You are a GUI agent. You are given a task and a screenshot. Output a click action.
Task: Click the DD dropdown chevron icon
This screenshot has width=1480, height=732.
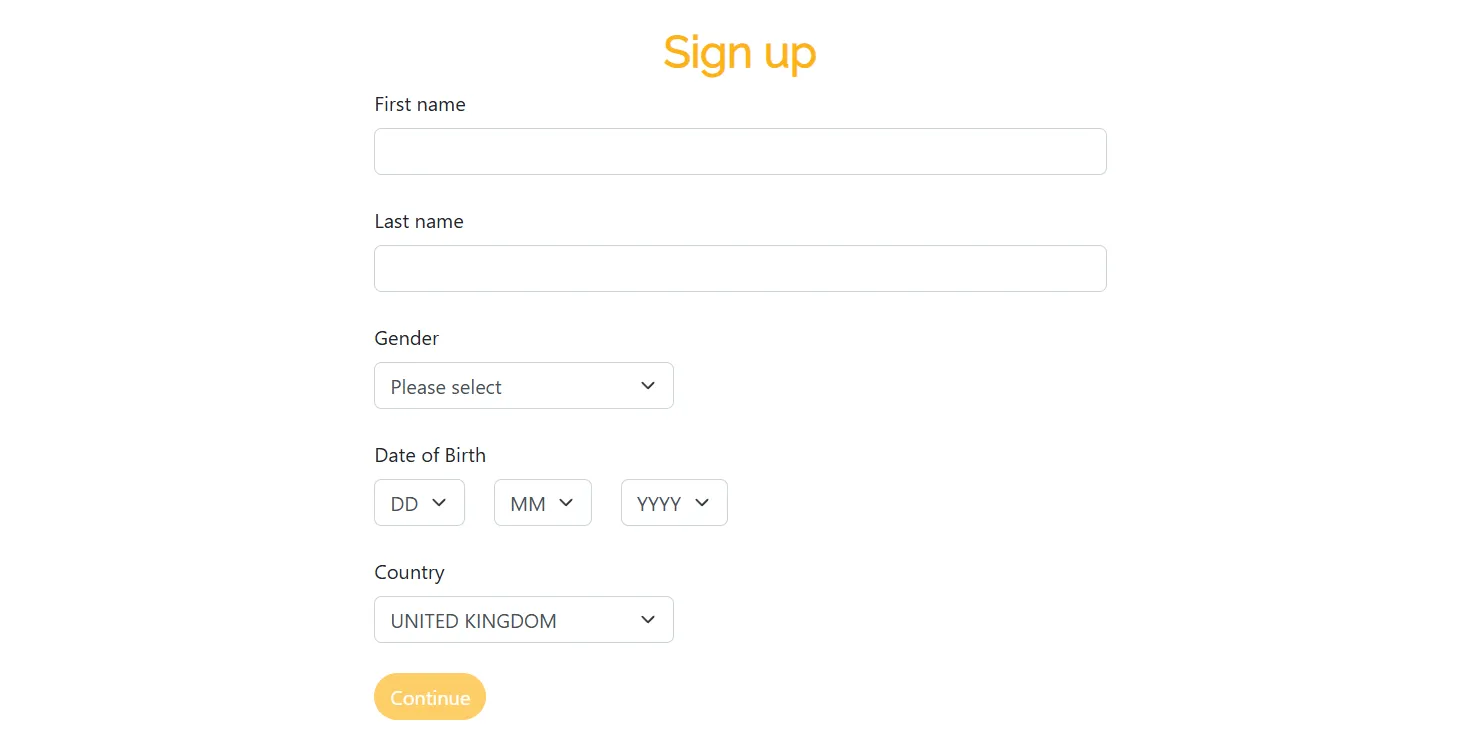440,503
